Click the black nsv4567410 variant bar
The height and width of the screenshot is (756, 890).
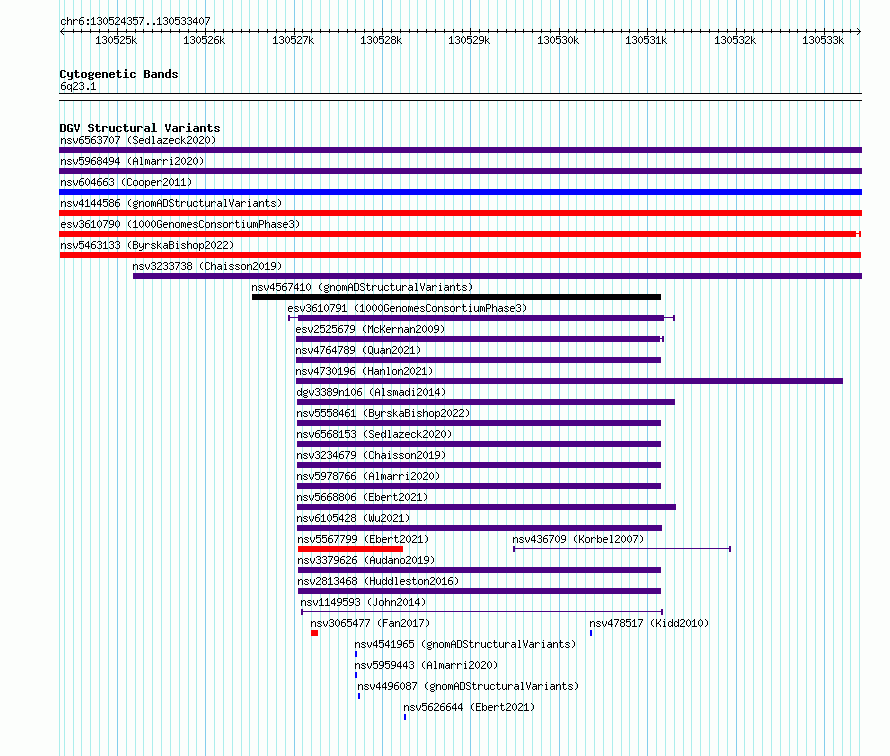[456, 297]
